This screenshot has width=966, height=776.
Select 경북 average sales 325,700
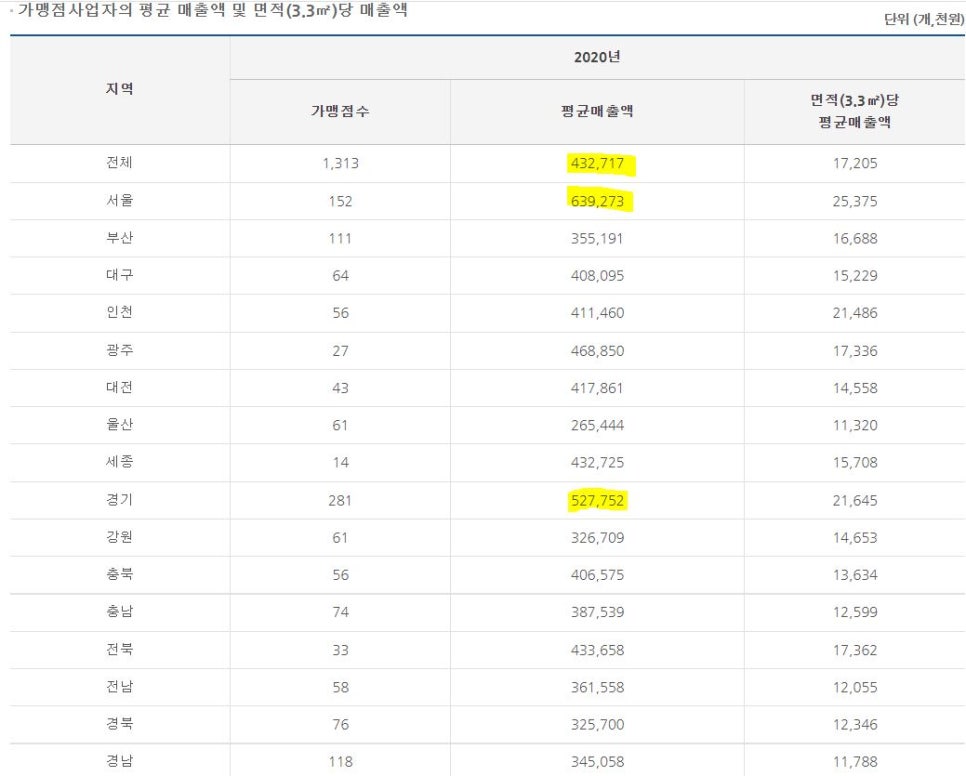point(597,725)
